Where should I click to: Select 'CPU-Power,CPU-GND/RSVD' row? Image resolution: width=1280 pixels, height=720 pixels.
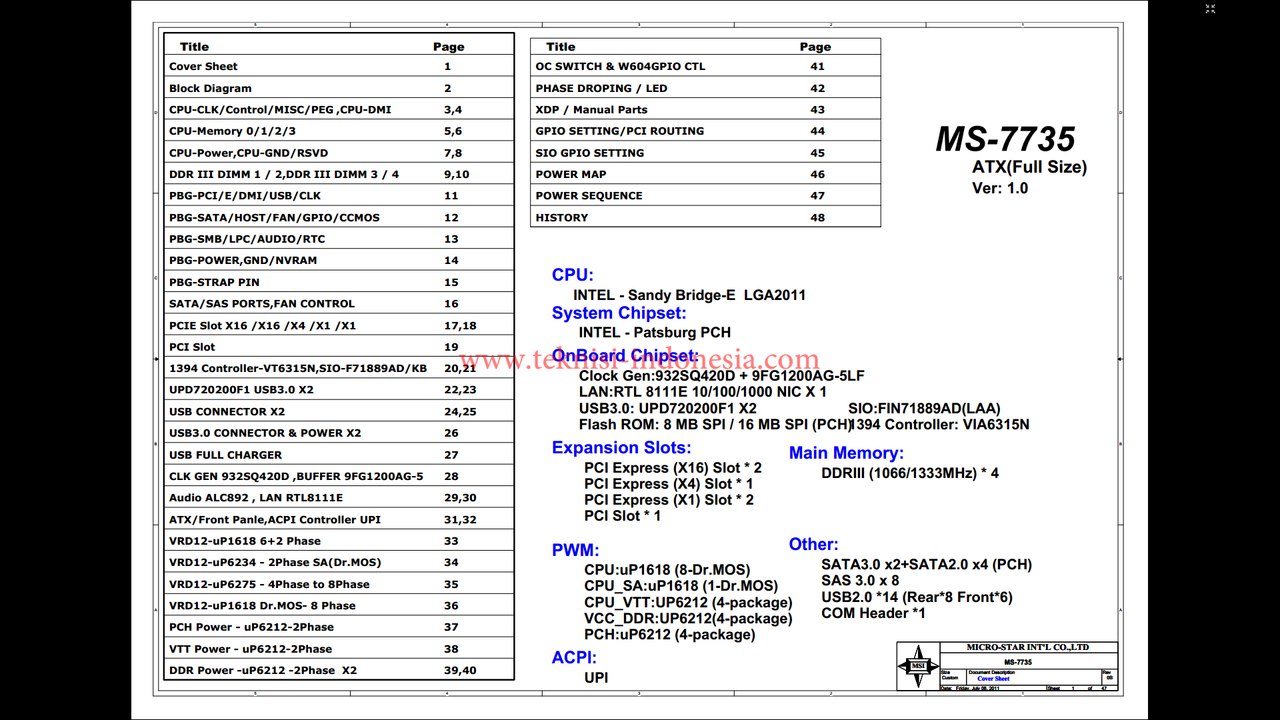339,153
